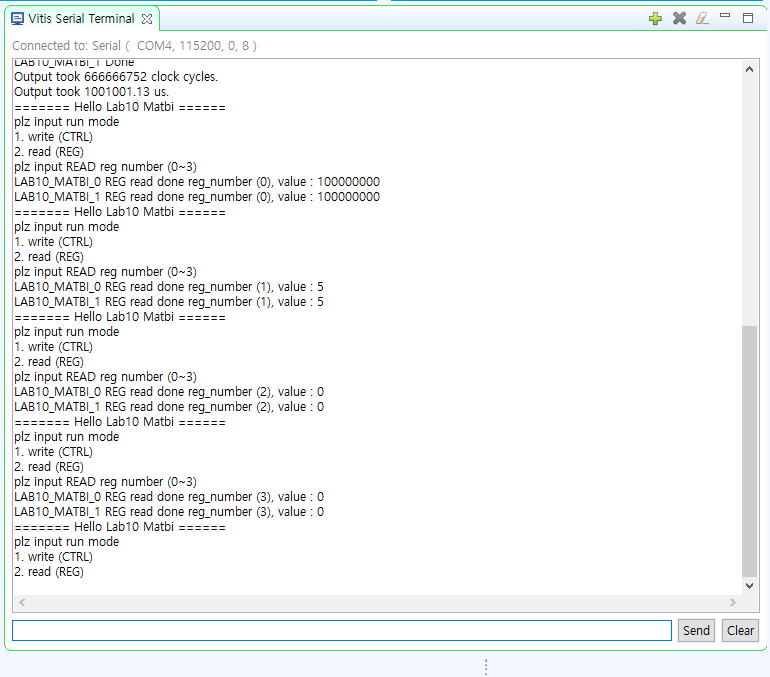The height and width of the screenshot is (677, 770).
Task: Click the Vitis Serial Terminal monitor icon
Action: click(17, 19)
